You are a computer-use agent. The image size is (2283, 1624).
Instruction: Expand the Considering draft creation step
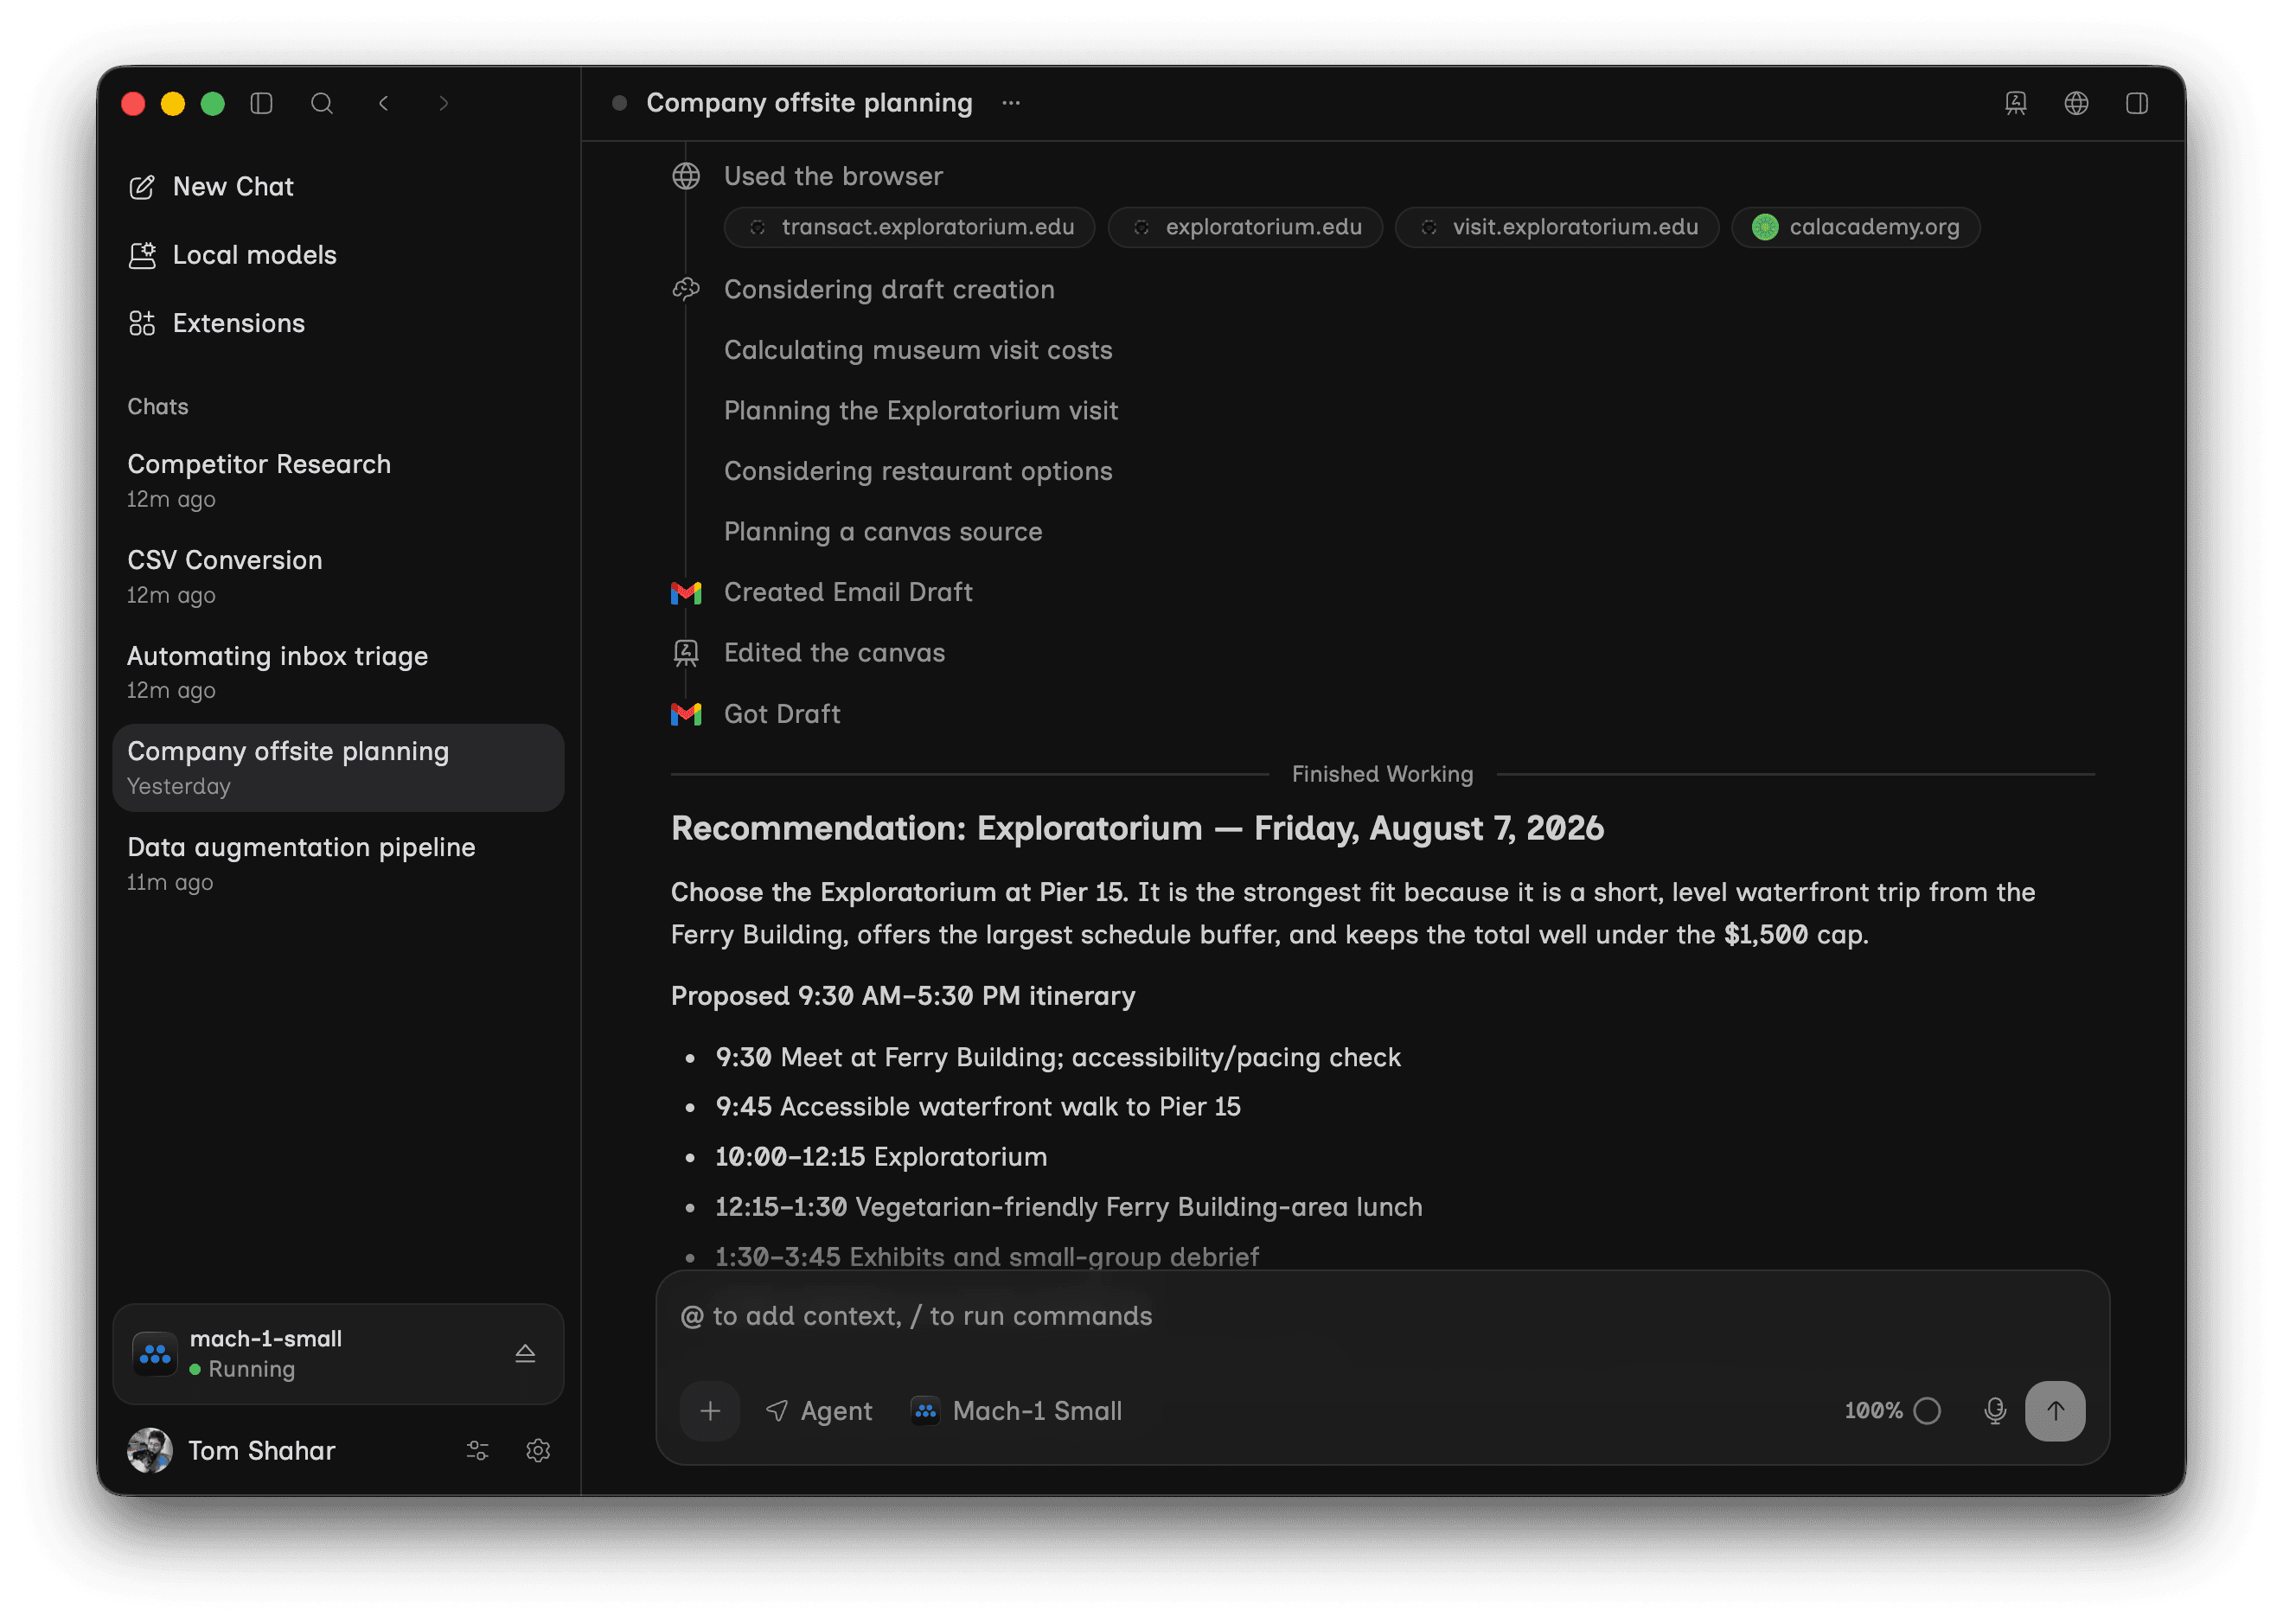click(889, 290)
